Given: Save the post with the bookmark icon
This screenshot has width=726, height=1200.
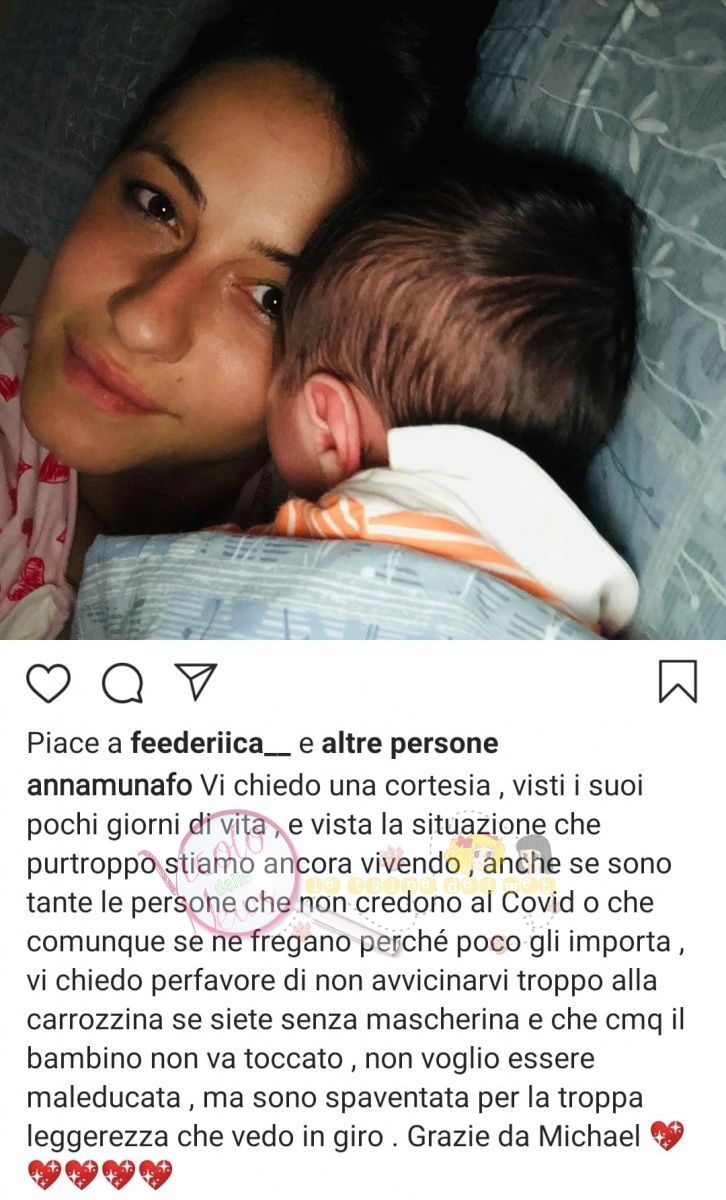Looking at the screenshot, I should [677, 682].
